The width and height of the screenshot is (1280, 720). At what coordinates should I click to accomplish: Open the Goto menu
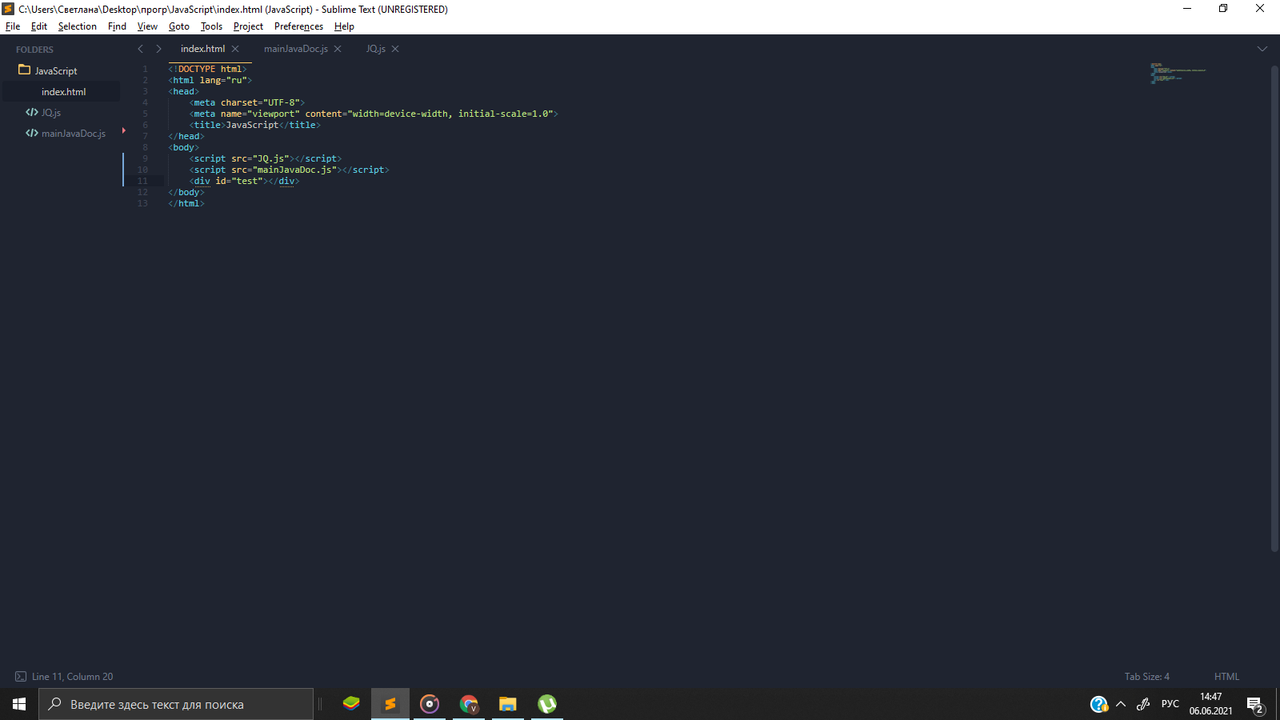(x=179, y=26)
